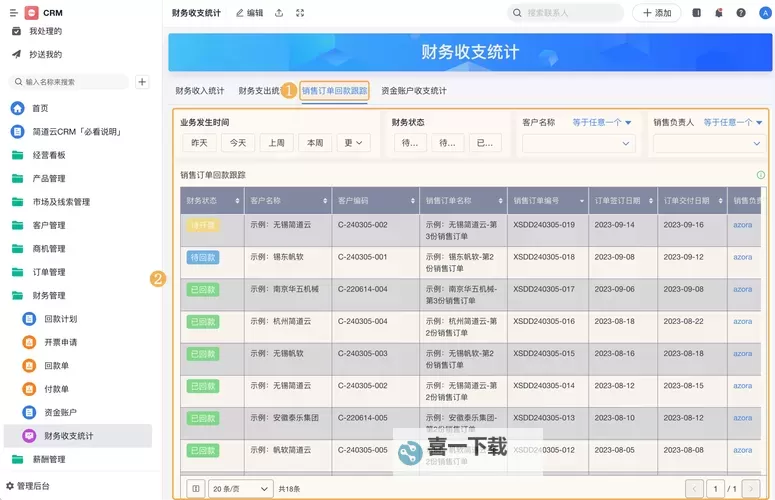Open 销售负责人 等于任意一个 condition dropdown
The height and width of the screenshot is (500, 775).
733,122
